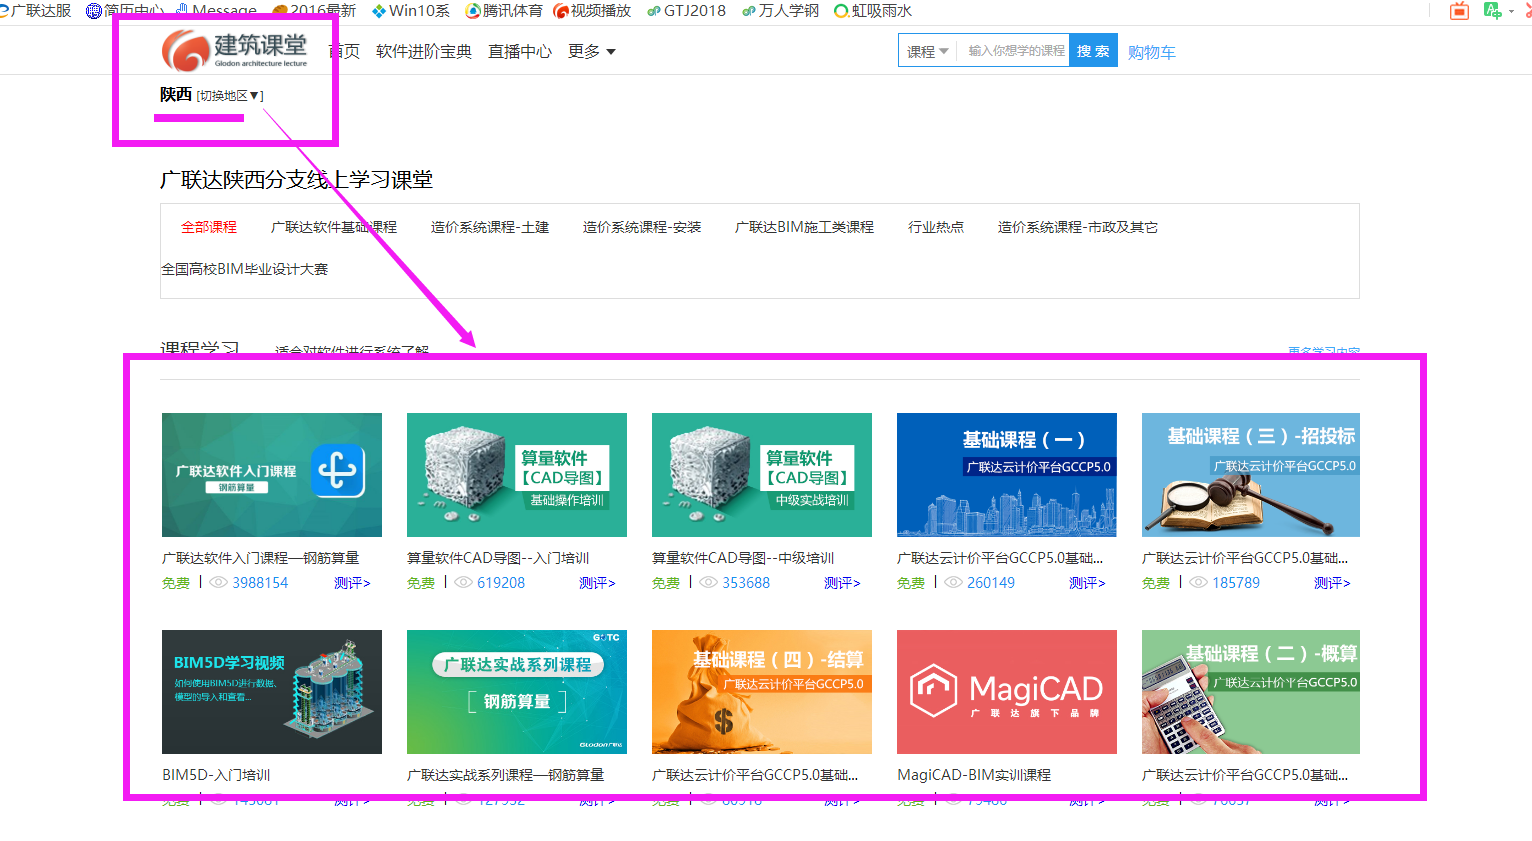This screenshot has height=841, width=1532.
Task: Open the 基础课程（二）-概算 thumbnail
Action: coord(1251,692)
